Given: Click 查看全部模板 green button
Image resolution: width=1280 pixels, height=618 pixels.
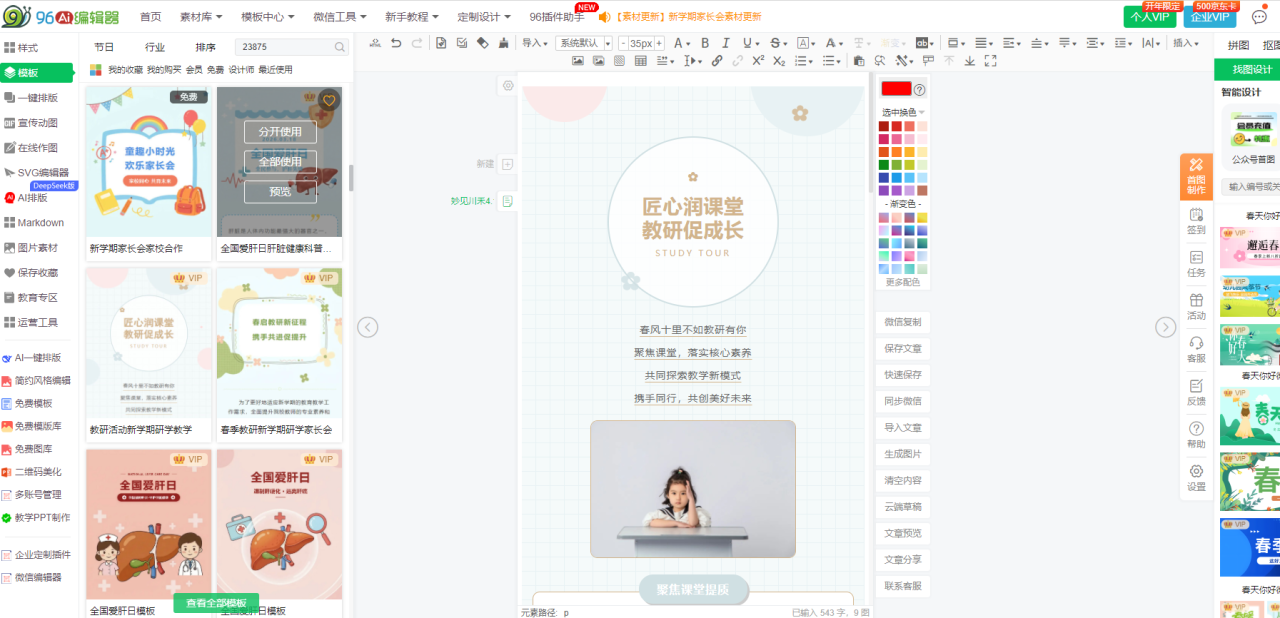Looking at the screenshot, I should (x=216, y=603).
